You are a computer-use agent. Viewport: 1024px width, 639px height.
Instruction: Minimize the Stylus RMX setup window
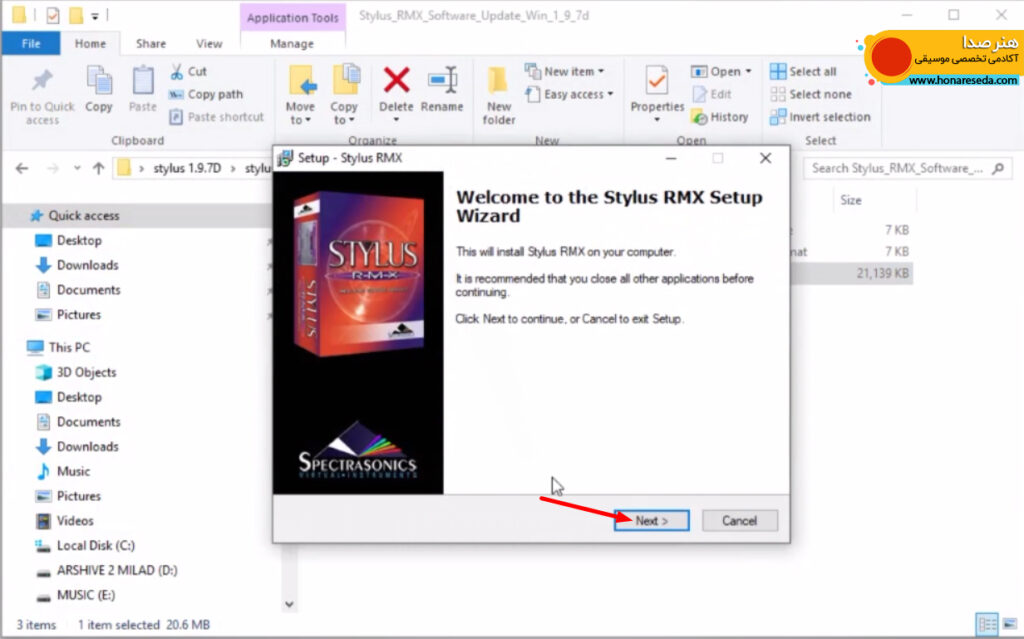[671, 158]
